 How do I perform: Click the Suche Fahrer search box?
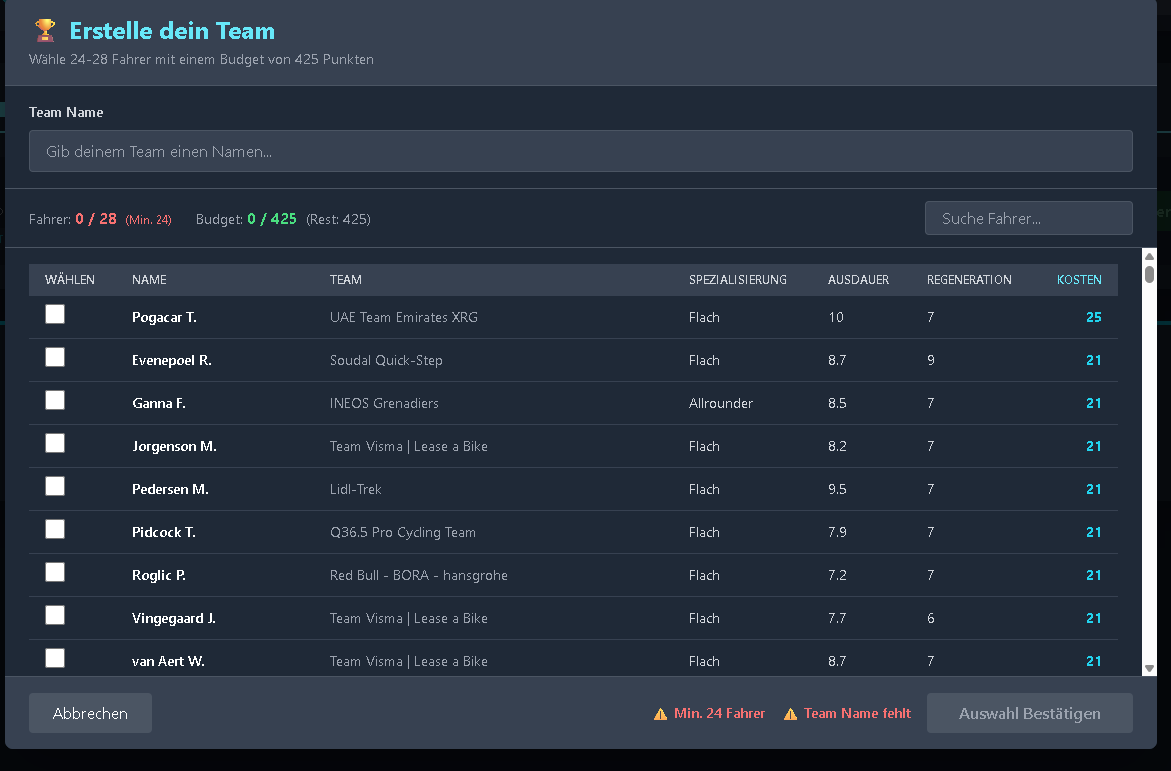click(x=1028, y=218)
